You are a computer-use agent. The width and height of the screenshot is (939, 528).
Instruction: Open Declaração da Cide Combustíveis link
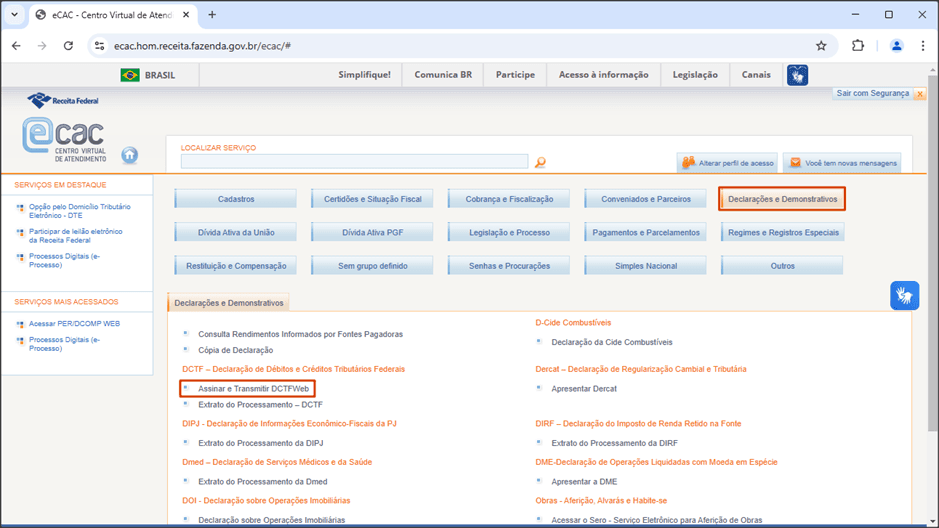[611, 342]
